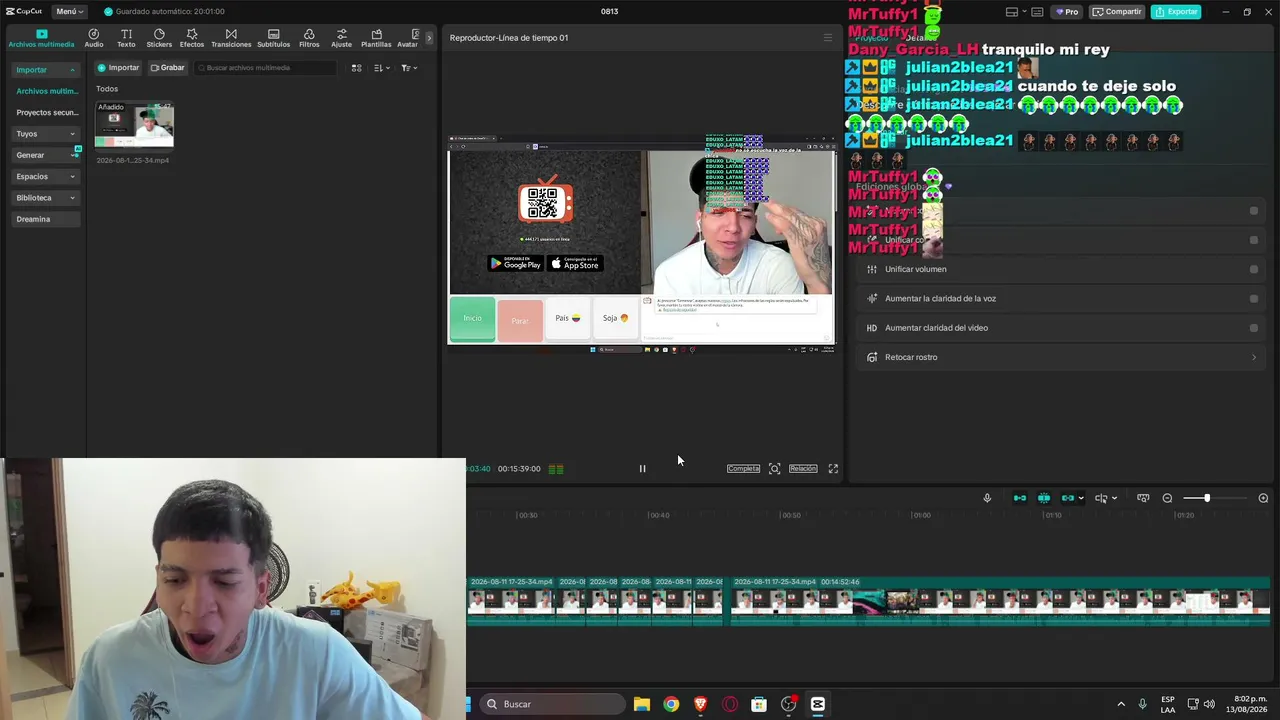Click the Pro upgrade button
The height and width of the screenshot is (720, 1280).
coord(1067,12)
